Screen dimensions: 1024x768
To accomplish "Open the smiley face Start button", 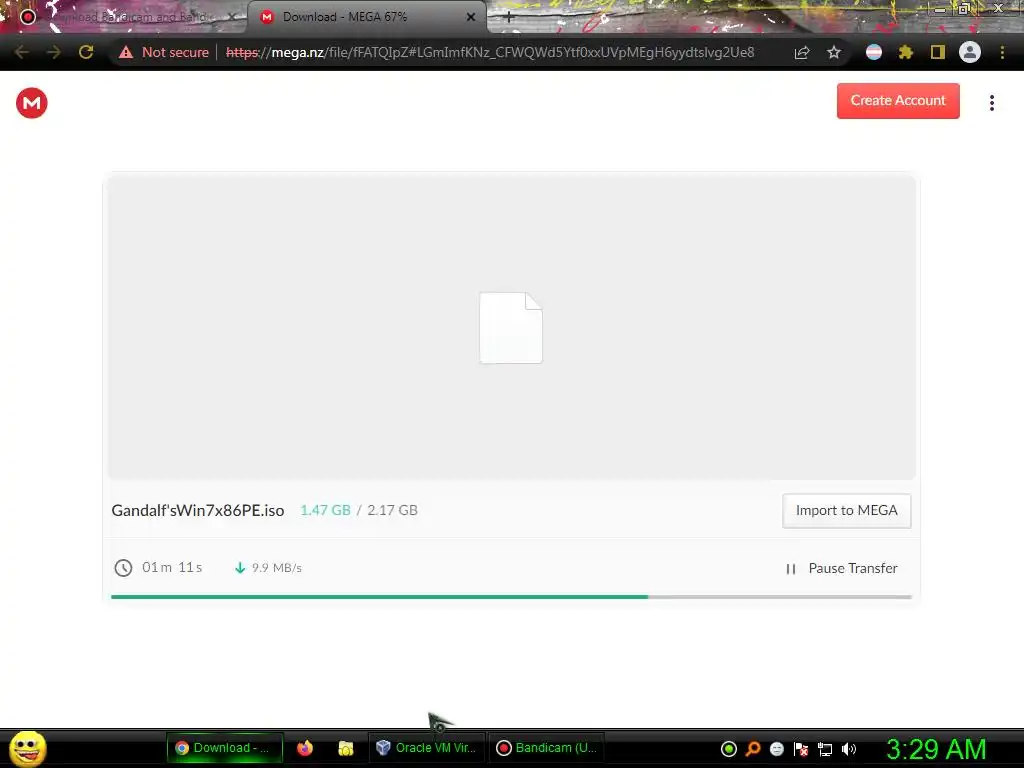I will 28,748.
